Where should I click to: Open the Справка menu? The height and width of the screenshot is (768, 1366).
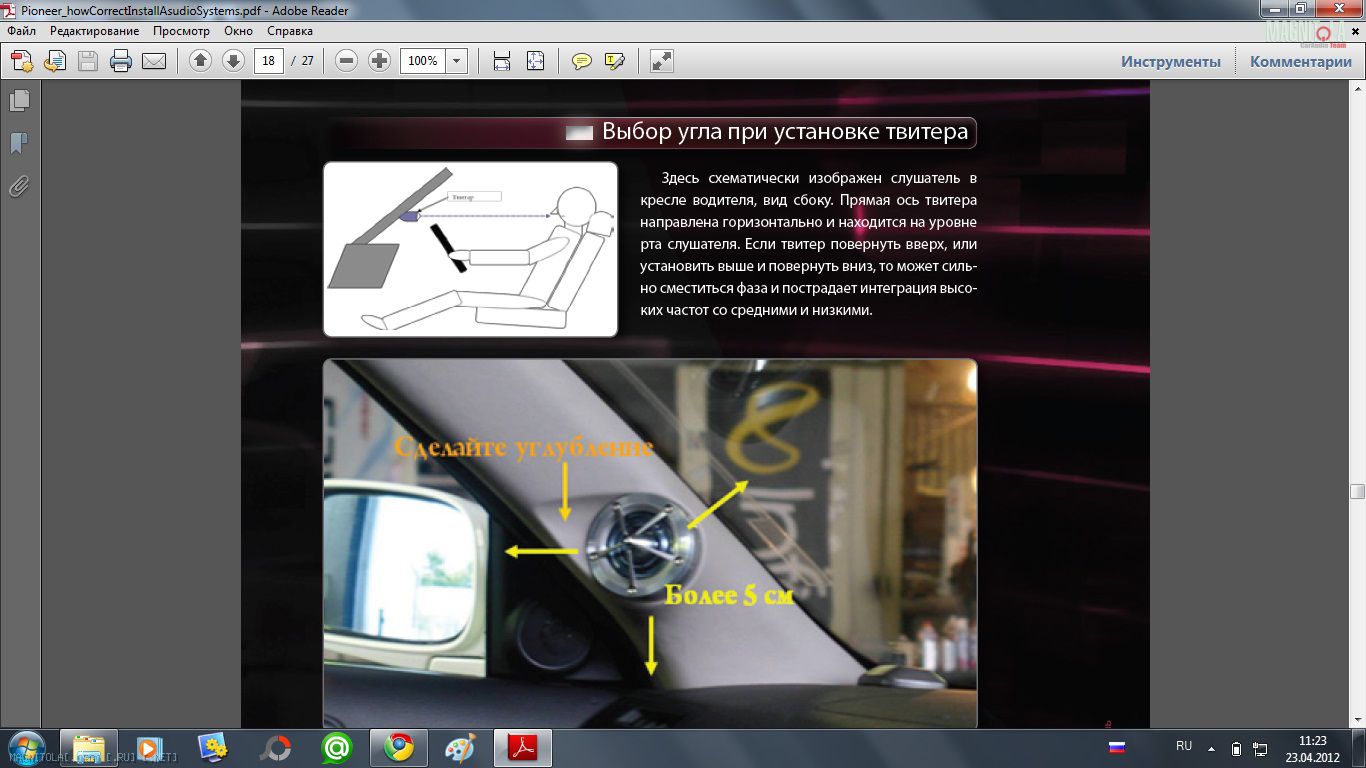click(290, 31)
